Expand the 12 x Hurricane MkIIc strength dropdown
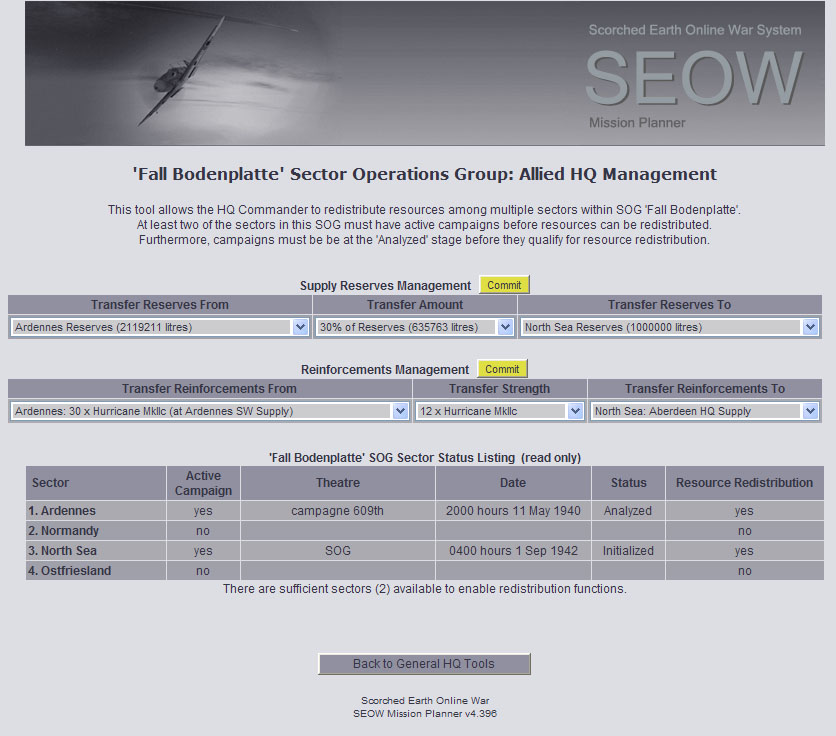The width and height of the screenshot is (836, 736). (x=500, y=411)
